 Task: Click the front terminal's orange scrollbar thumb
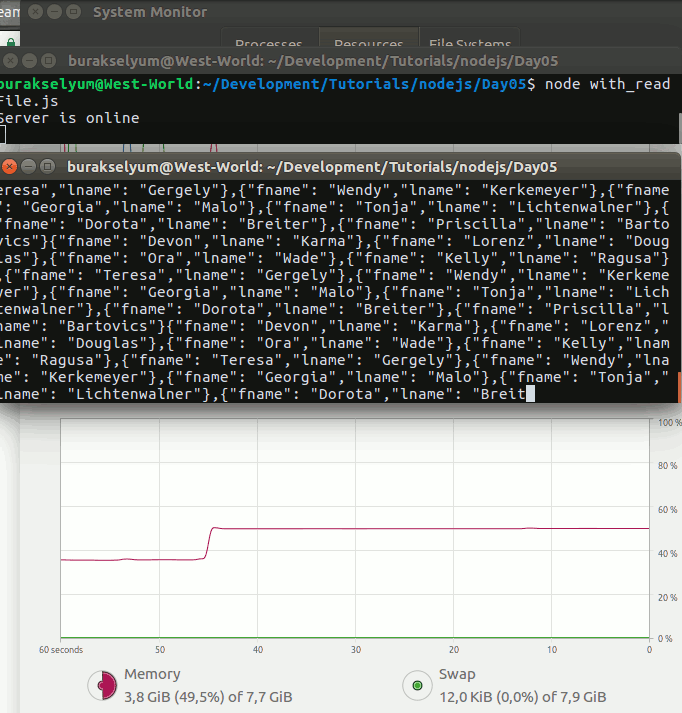click(679, 388)
